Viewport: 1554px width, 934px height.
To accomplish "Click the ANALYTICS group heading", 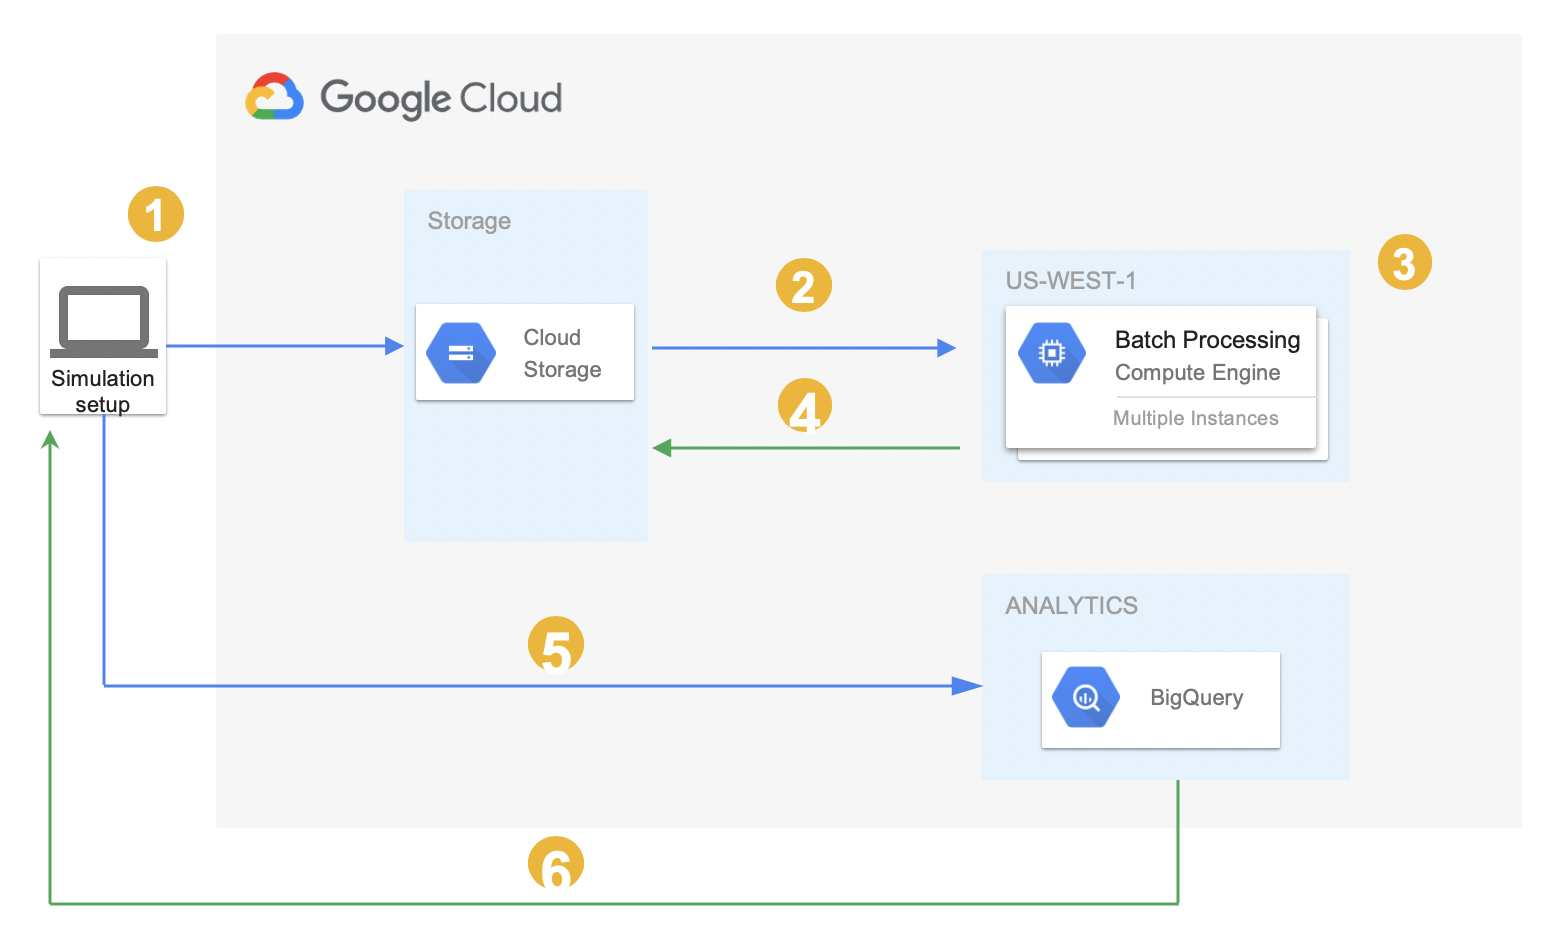I will (x=1071, y=606).
